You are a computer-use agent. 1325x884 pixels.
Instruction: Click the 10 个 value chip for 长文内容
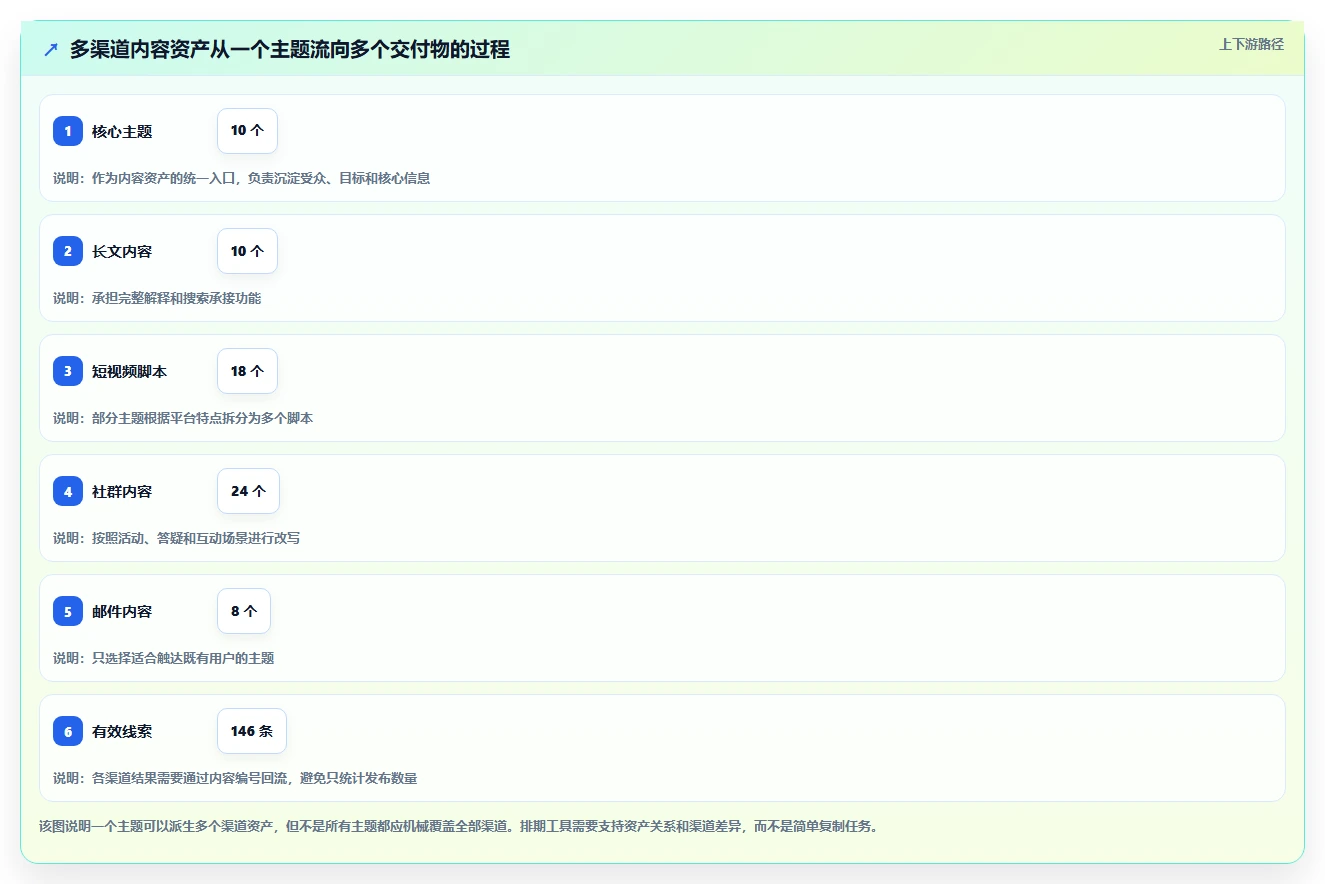[x=247, y=251]
